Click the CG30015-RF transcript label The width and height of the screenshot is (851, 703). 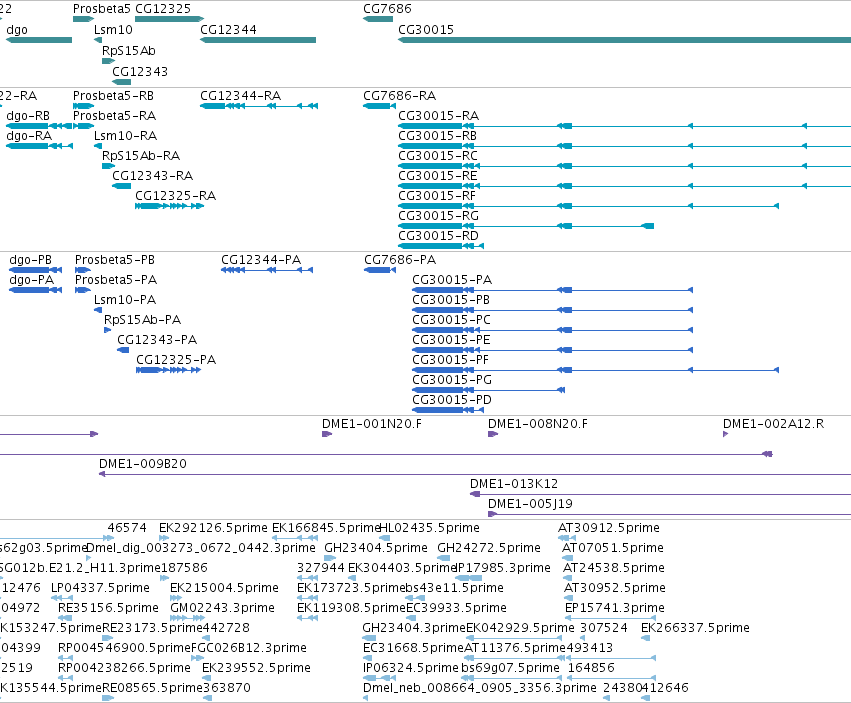click(437, 196)
